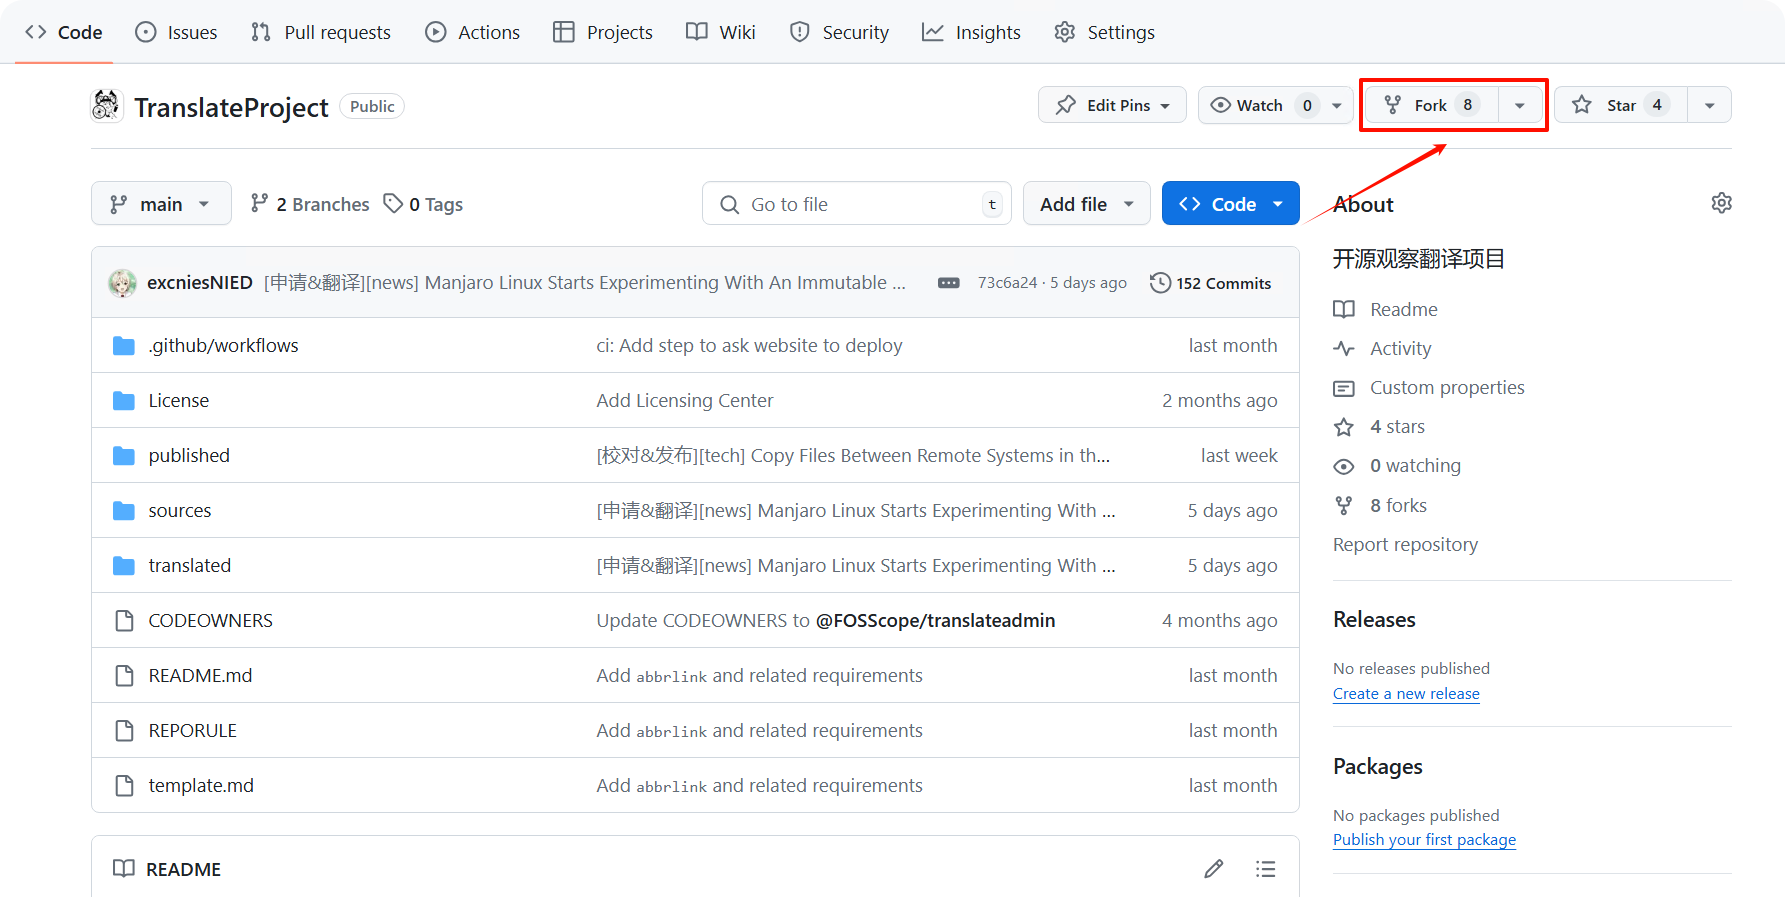View the 152 Commits history
Image resolution: width=1785 pixels, height=897 pixels.
(x=1211, y=283)
